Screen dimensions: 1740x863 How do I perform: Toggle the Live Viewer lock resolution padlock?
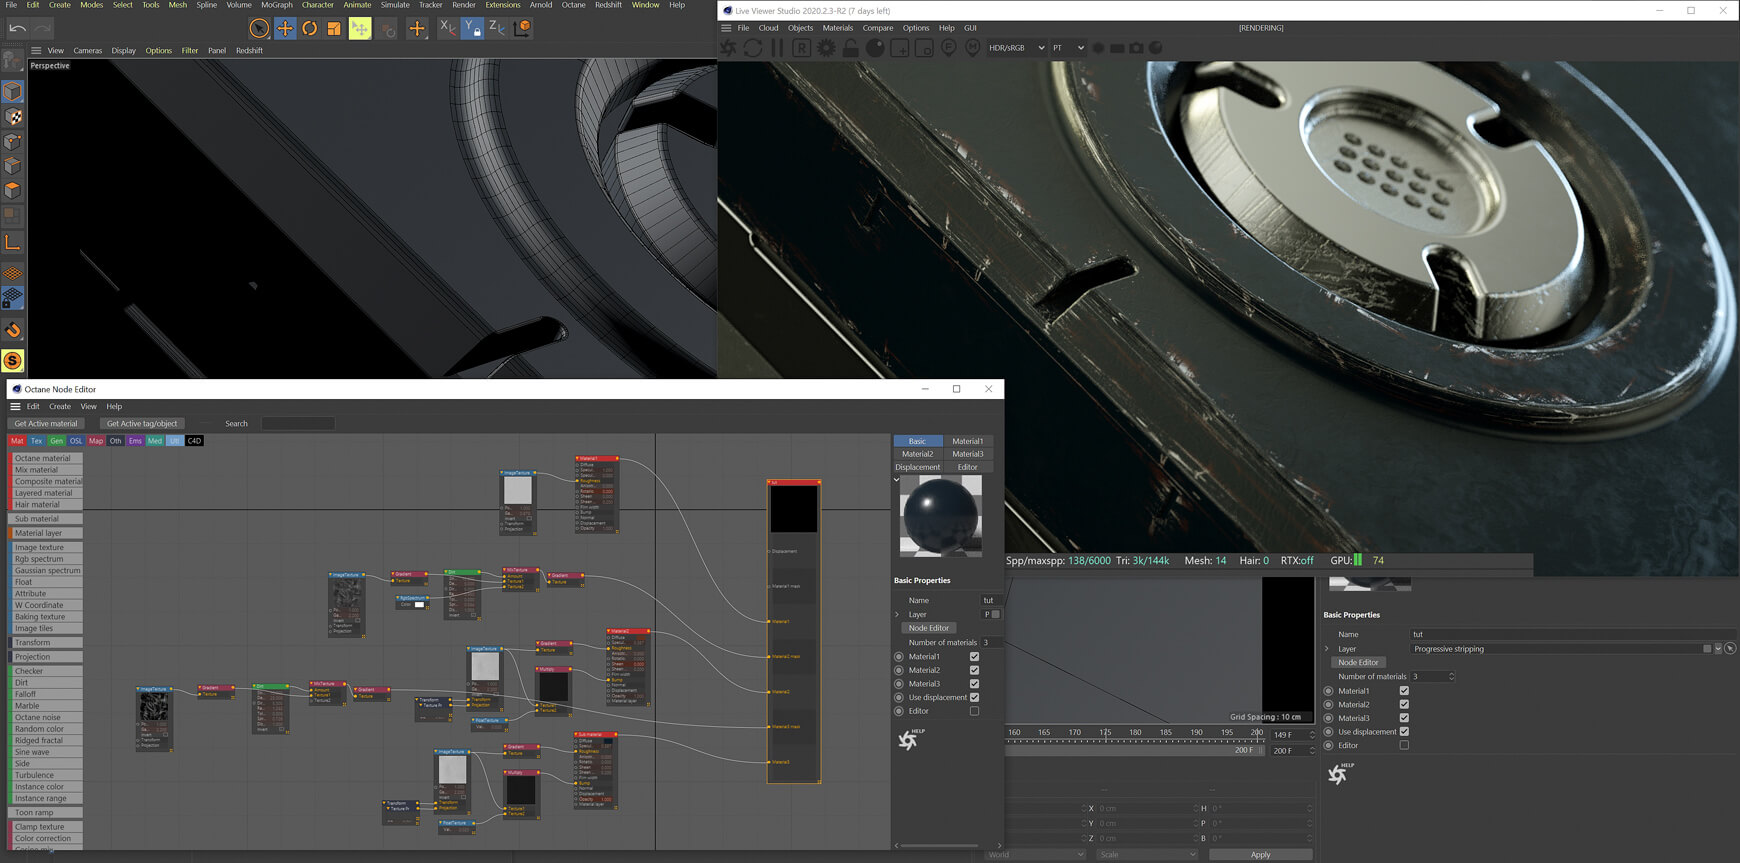(850, 47)
